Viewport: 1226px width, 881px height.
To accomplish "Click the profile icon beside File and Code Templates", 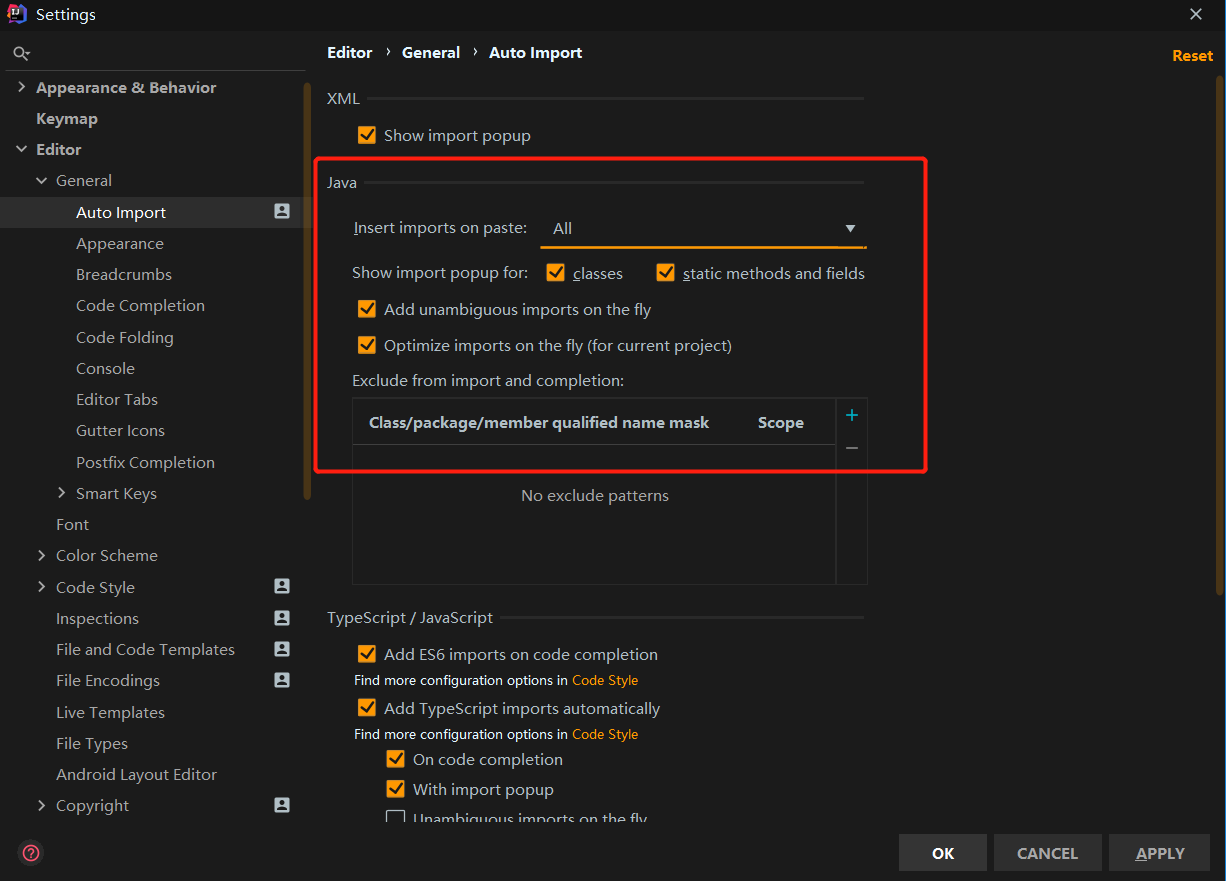I will click(282, 649).
